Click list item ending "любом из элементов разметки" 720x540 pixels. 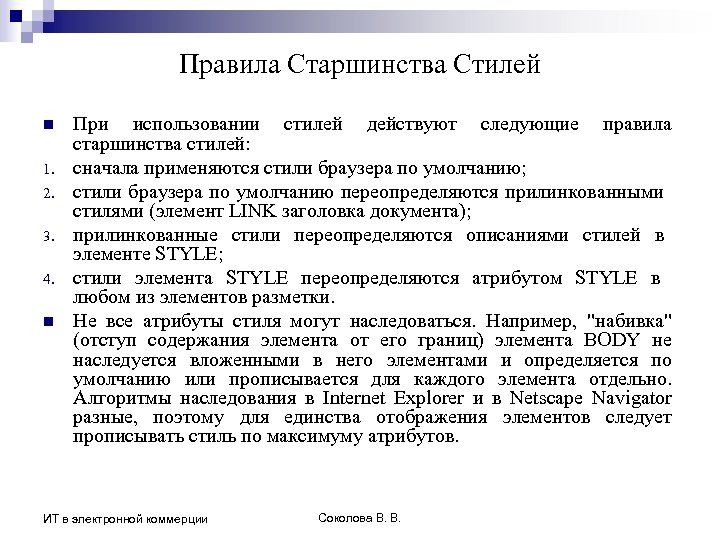(366, 287)
